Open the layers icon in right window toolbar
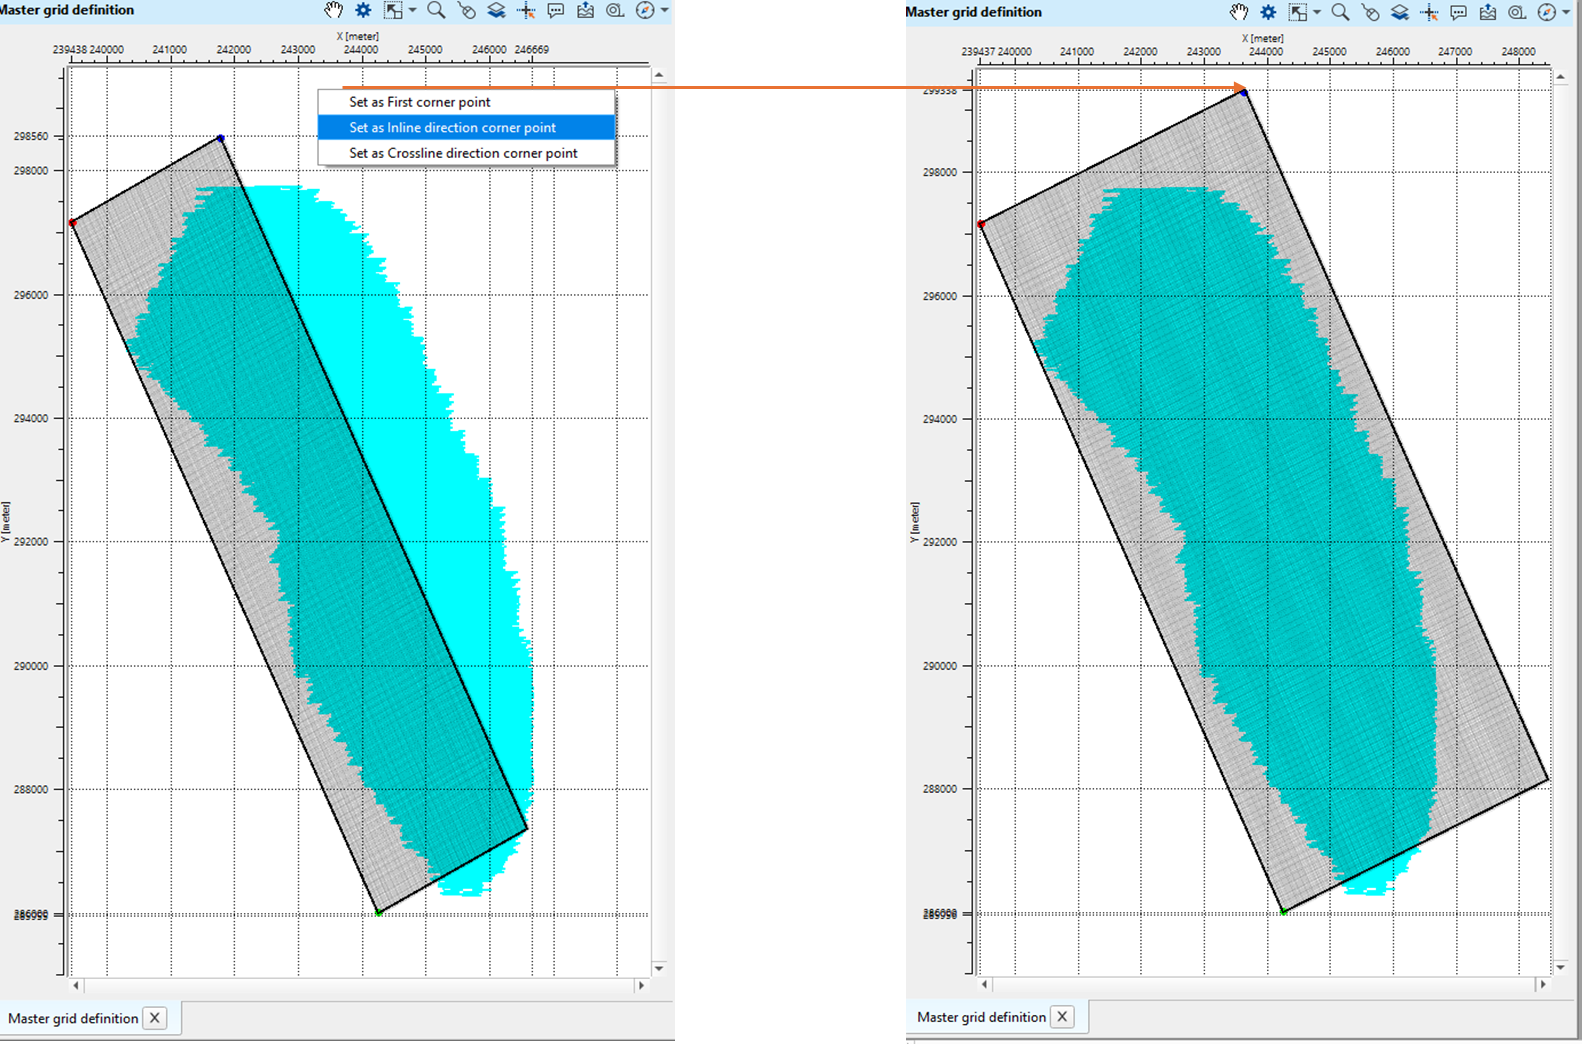This screenshot has width=1582, height=1044. pos(1400,12)
